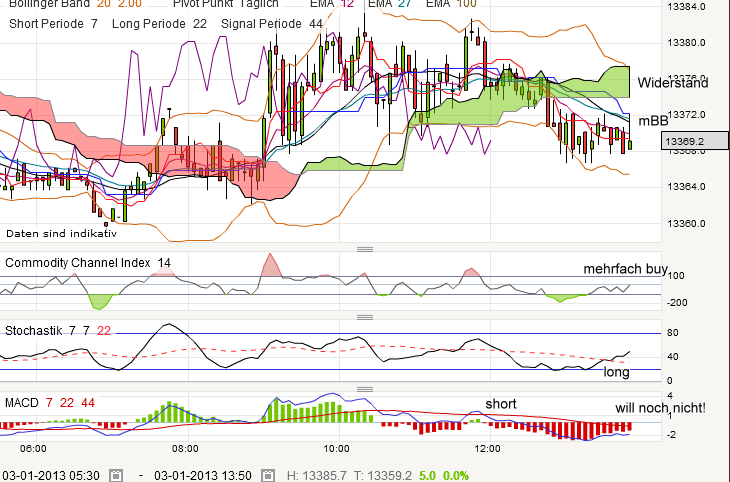
Task: Click the mBB annotation on the chart
Action: pyautogui.click(x=653, y=121)
